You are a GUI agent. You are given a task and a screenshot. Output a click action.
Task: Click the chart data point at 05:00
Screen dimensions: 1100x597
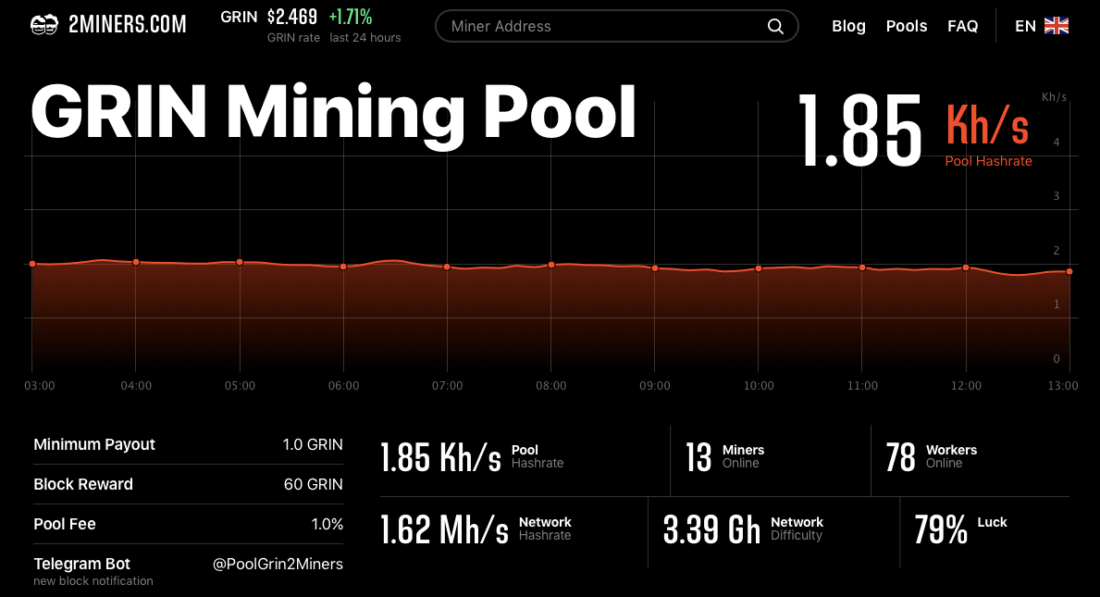240,262
